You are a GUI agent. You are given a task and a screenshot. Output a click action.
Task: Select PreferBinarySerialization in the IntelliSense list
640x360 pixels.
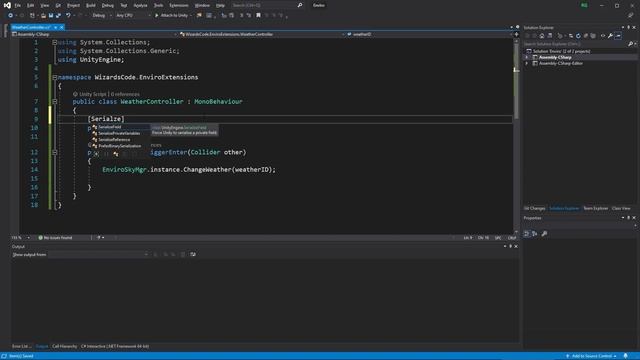click(x=120, y=146)
